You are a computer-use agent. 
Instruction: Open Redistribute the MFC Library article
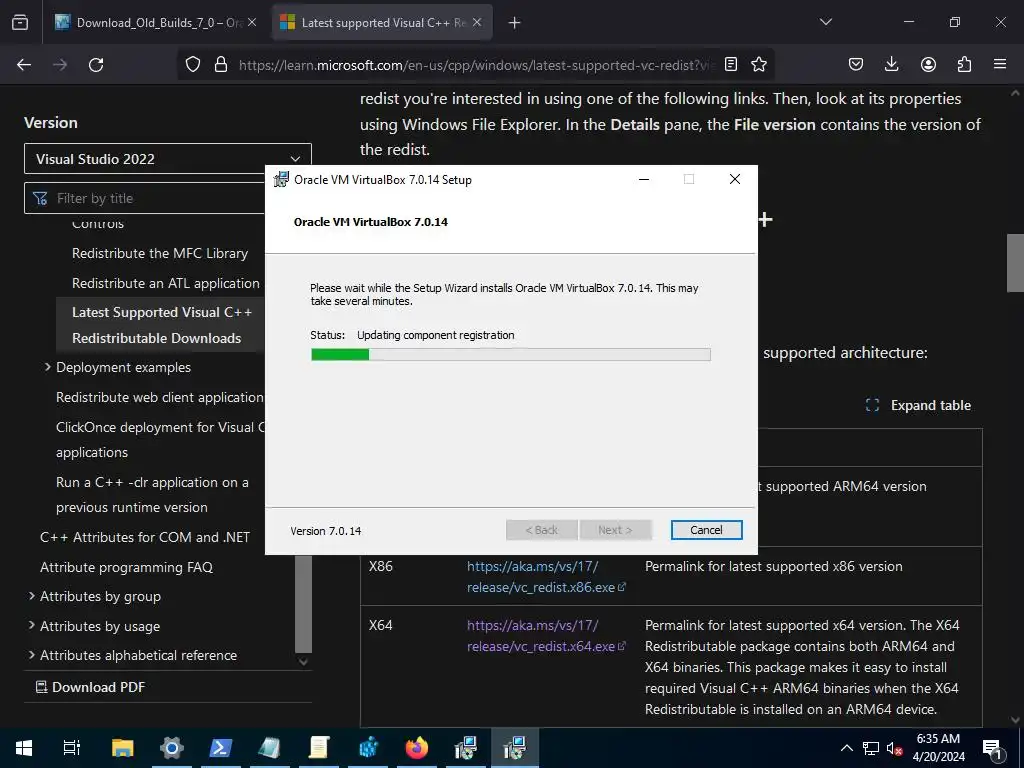(160, 253)
